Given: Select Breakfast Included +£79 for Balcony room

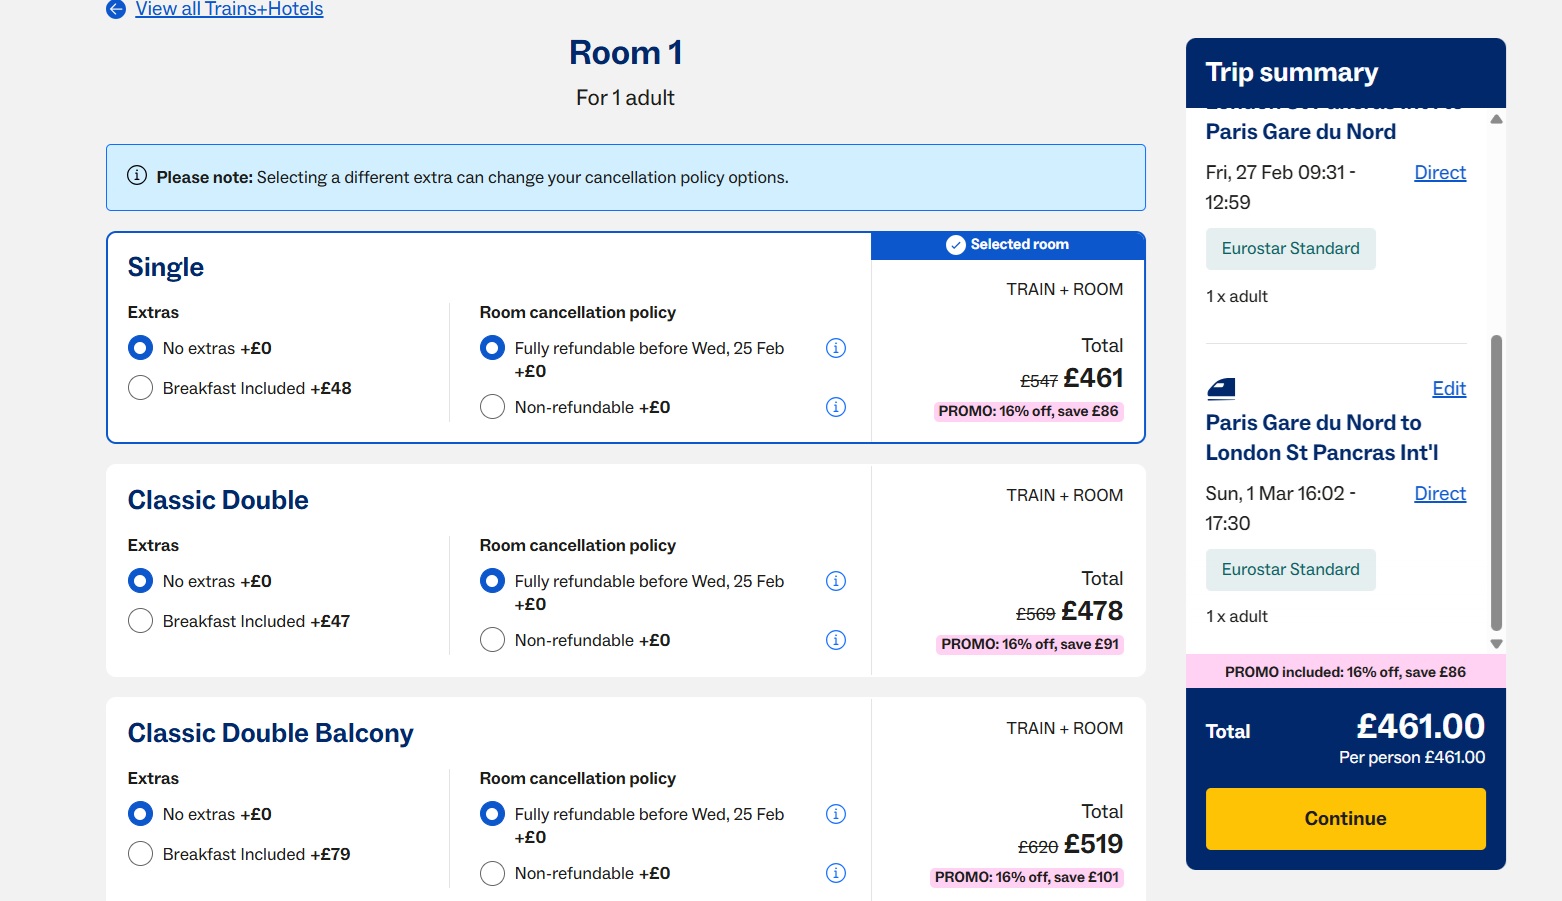Looking at the screenshot, I should 141,854.
